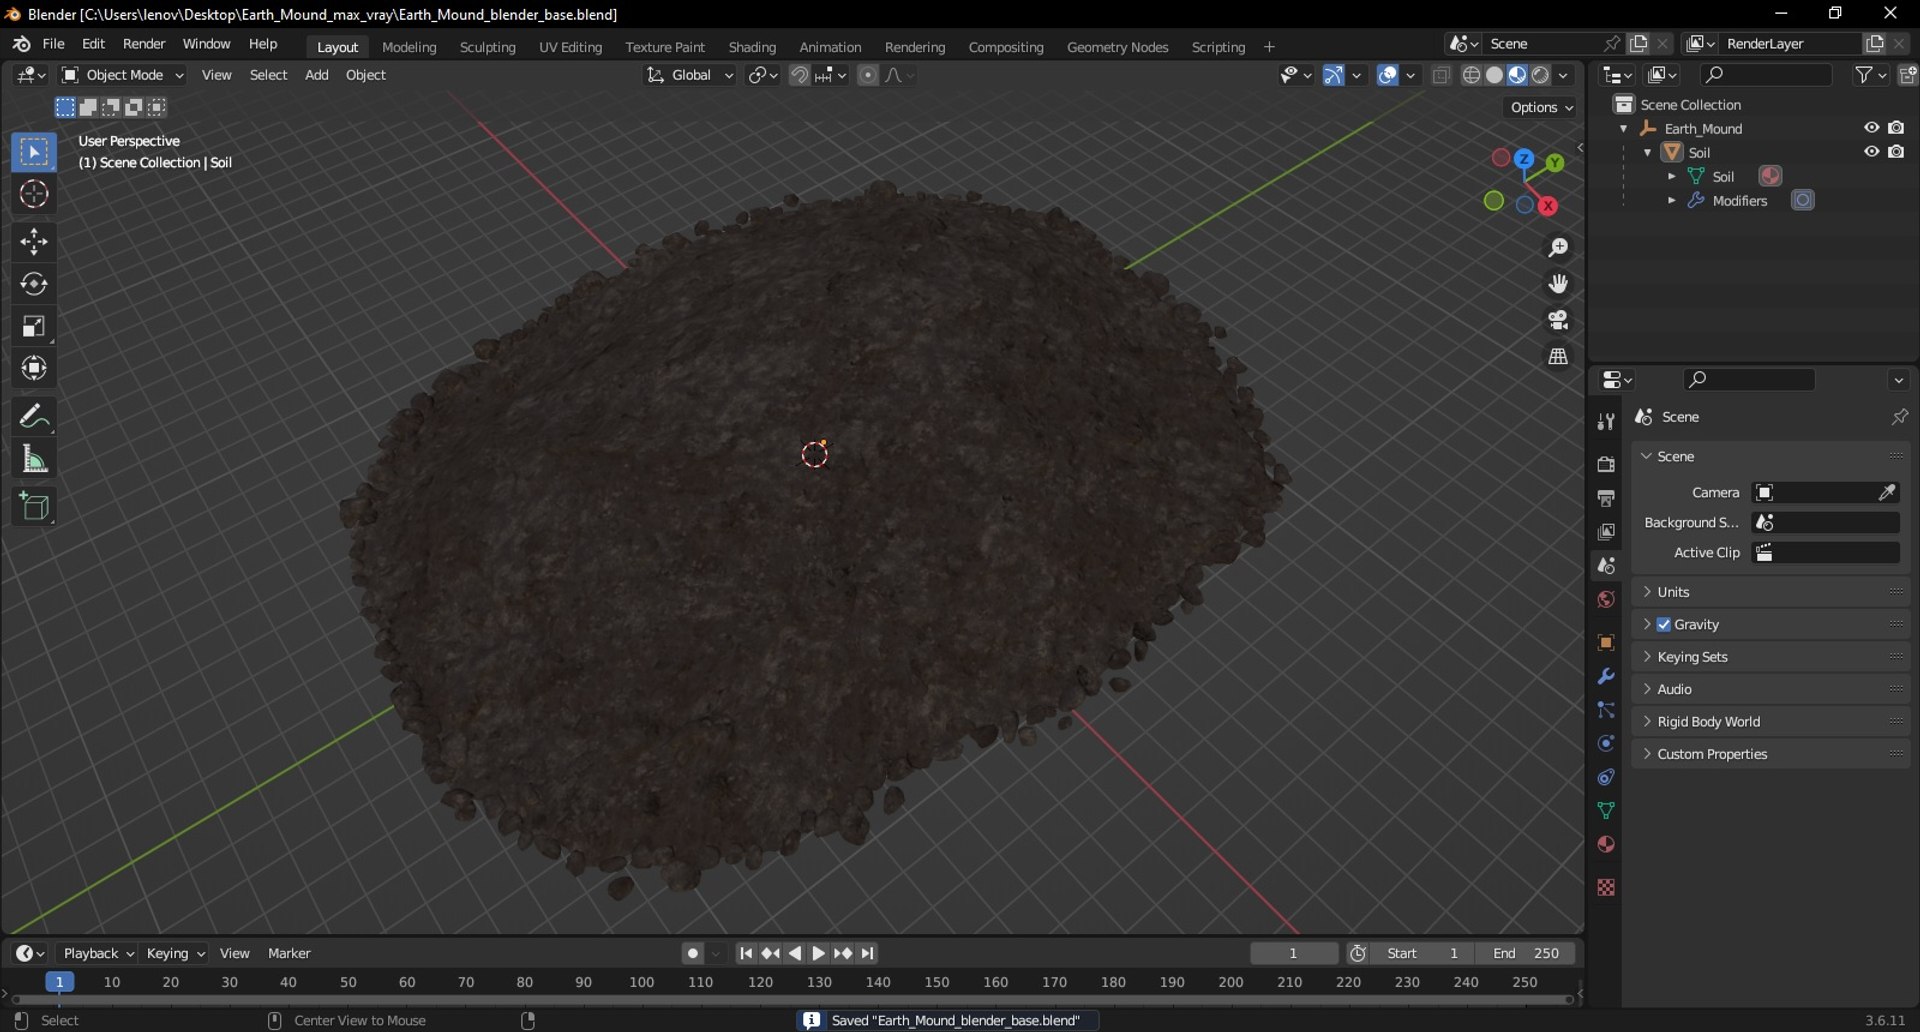Open the World properties tab
The height and width of the screenshot is (1032, 1920).
(x=1606, y=599)
